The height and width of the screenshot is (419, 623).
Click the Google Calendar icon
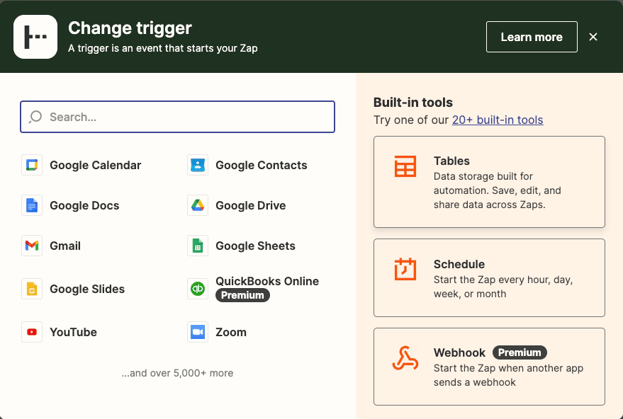tap(32, 166)
